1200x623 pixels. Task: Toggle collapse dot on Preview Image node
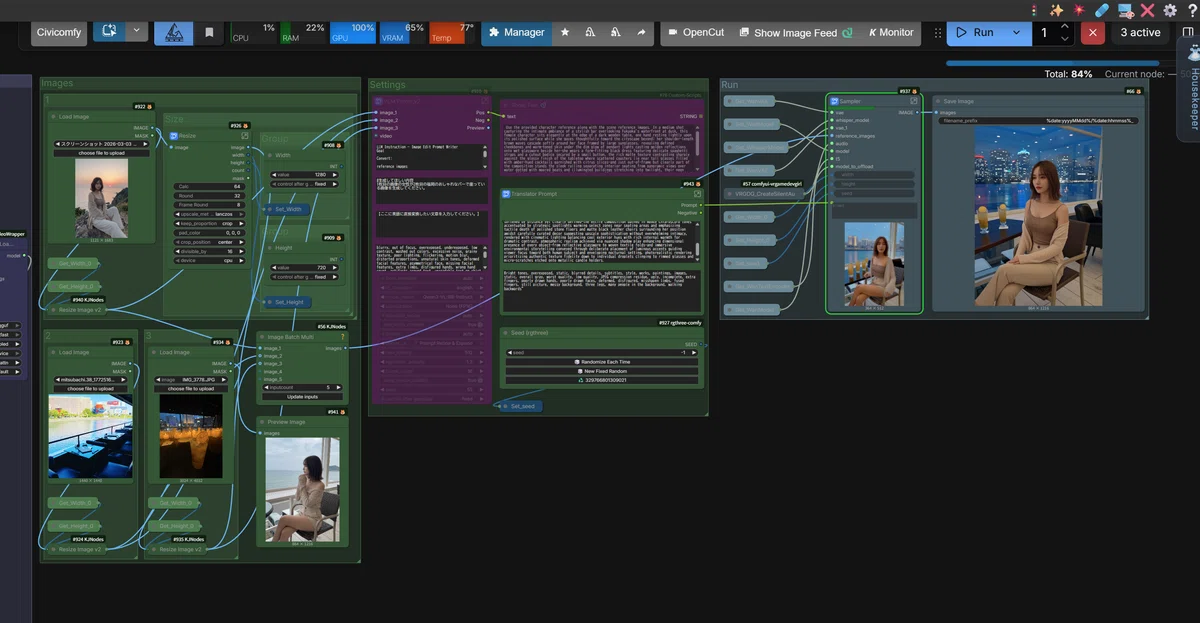(263, 422)
